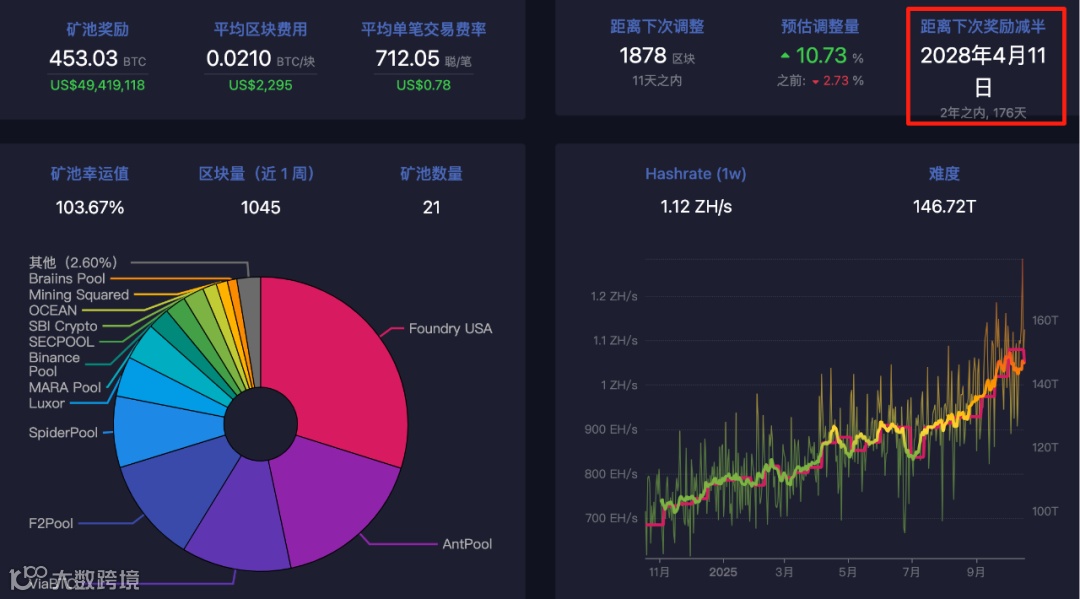Click the F2Pool pie label
The height and width of the screenshot is (599, 1080).
(51, 523)
